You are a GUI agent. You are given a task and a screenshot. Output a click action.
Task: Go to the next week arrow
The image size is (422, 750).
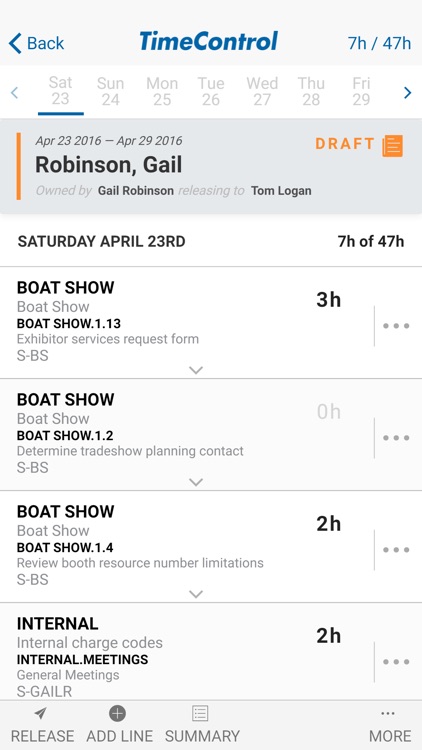coord(408,92)
